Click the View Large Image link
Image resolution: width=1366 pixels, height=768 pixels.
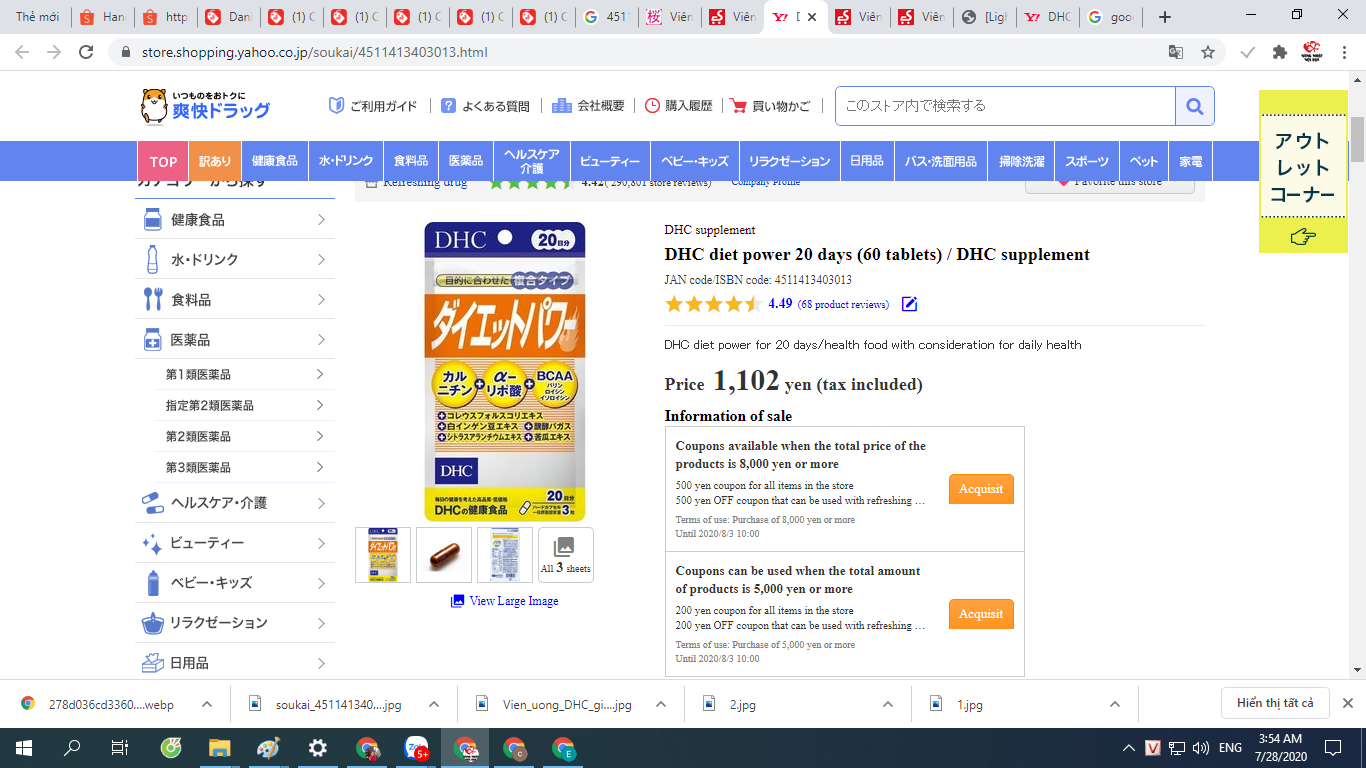pyautogui.click(x=505, y=601)
